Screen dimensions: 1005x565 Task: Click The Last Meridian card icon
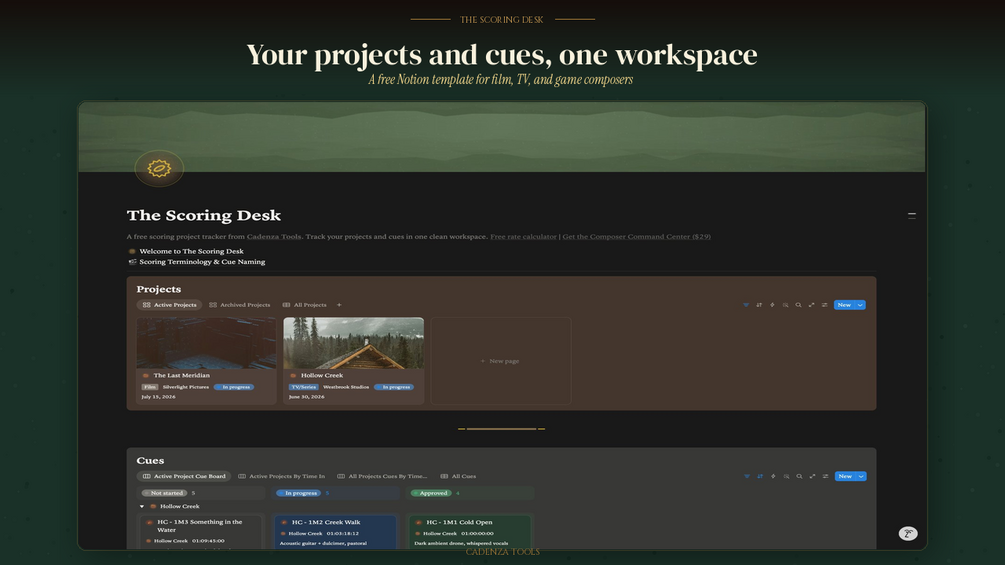pos(145,375)
